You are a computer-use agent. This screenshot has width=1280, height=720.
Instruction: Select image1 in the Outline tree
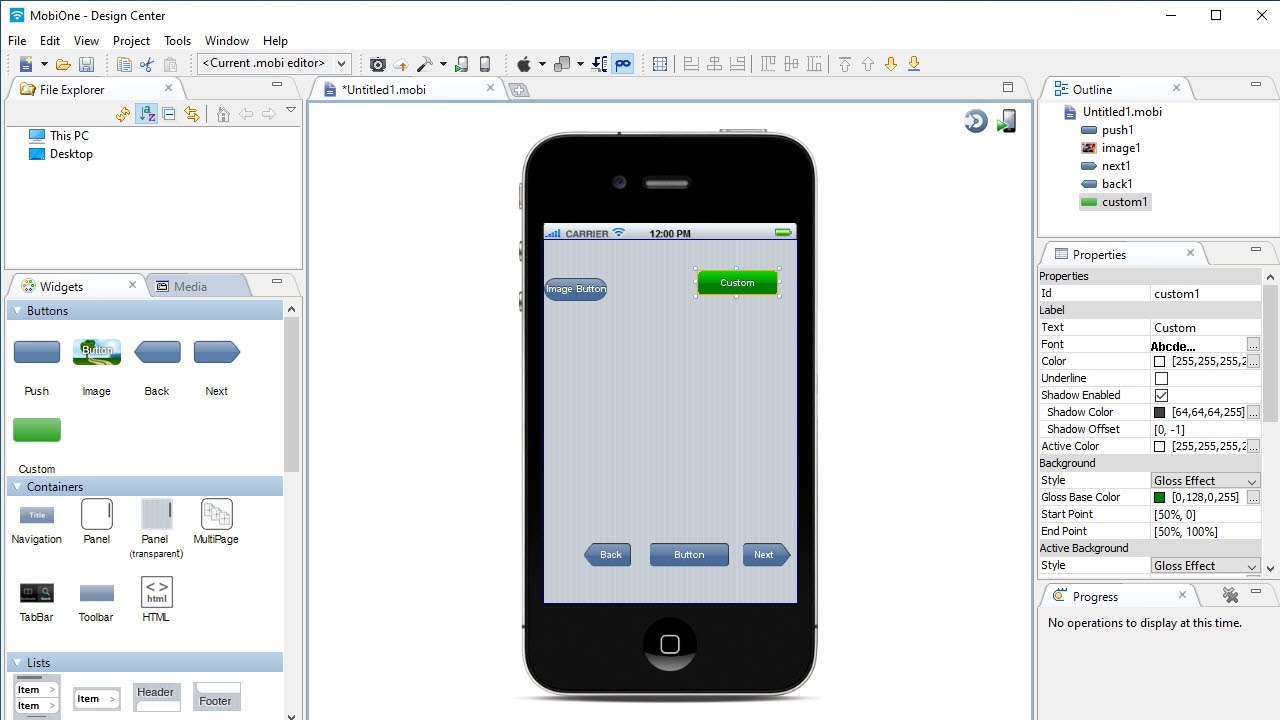(1120, 147)
